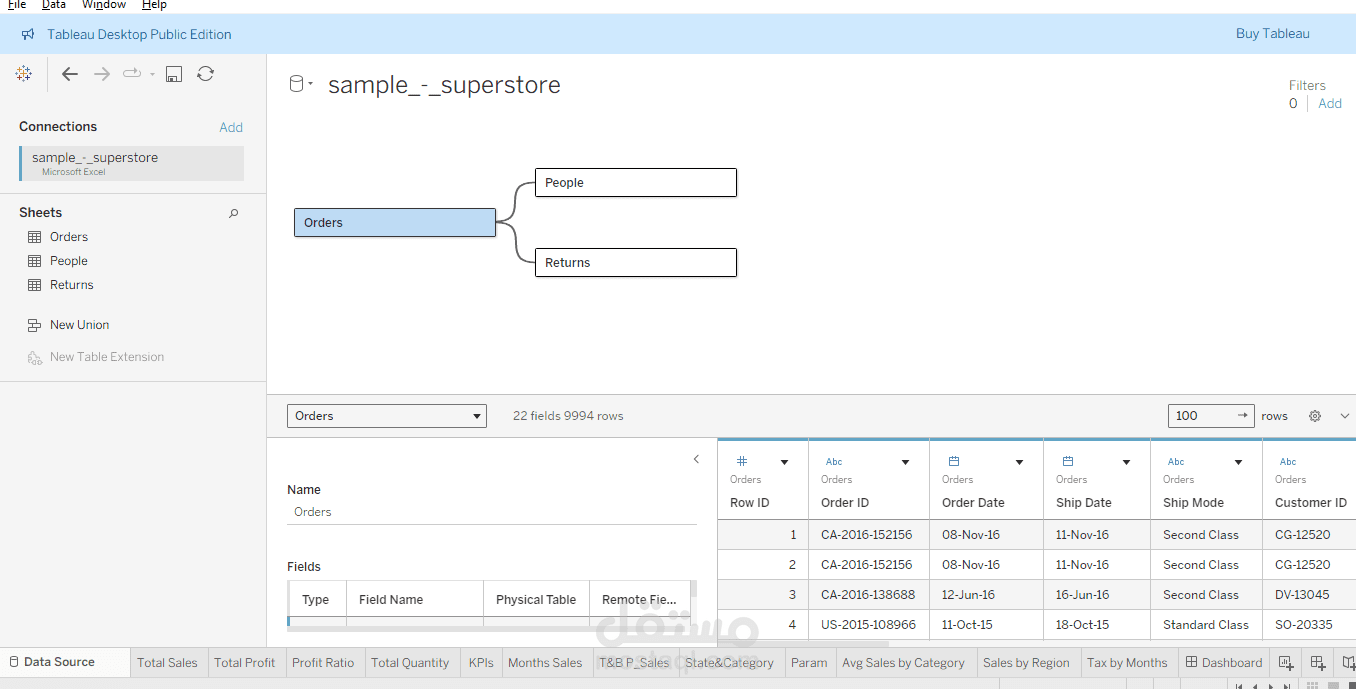Open the Dashboard tab
1356x689 pixels.
coord(1223,662)
